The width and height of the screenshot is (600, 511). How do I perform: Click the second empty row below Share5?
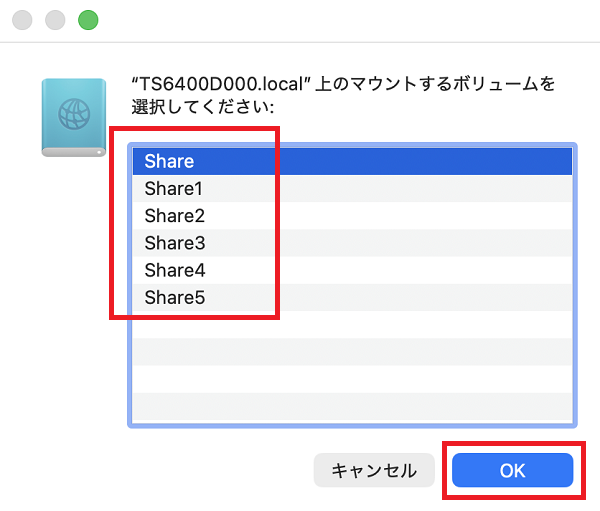point(350,352)
